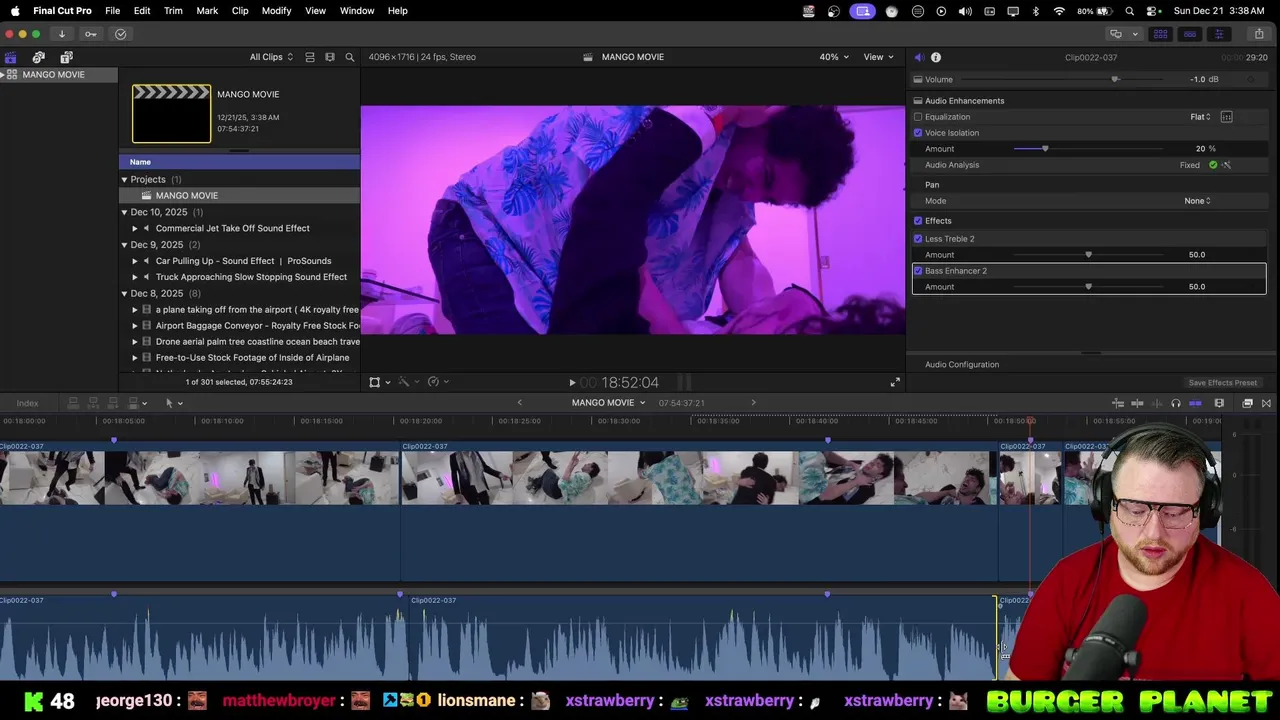Open the Audio Configuration section
The width and height of the screenshot is (1280, 720).
pos(962,365)
